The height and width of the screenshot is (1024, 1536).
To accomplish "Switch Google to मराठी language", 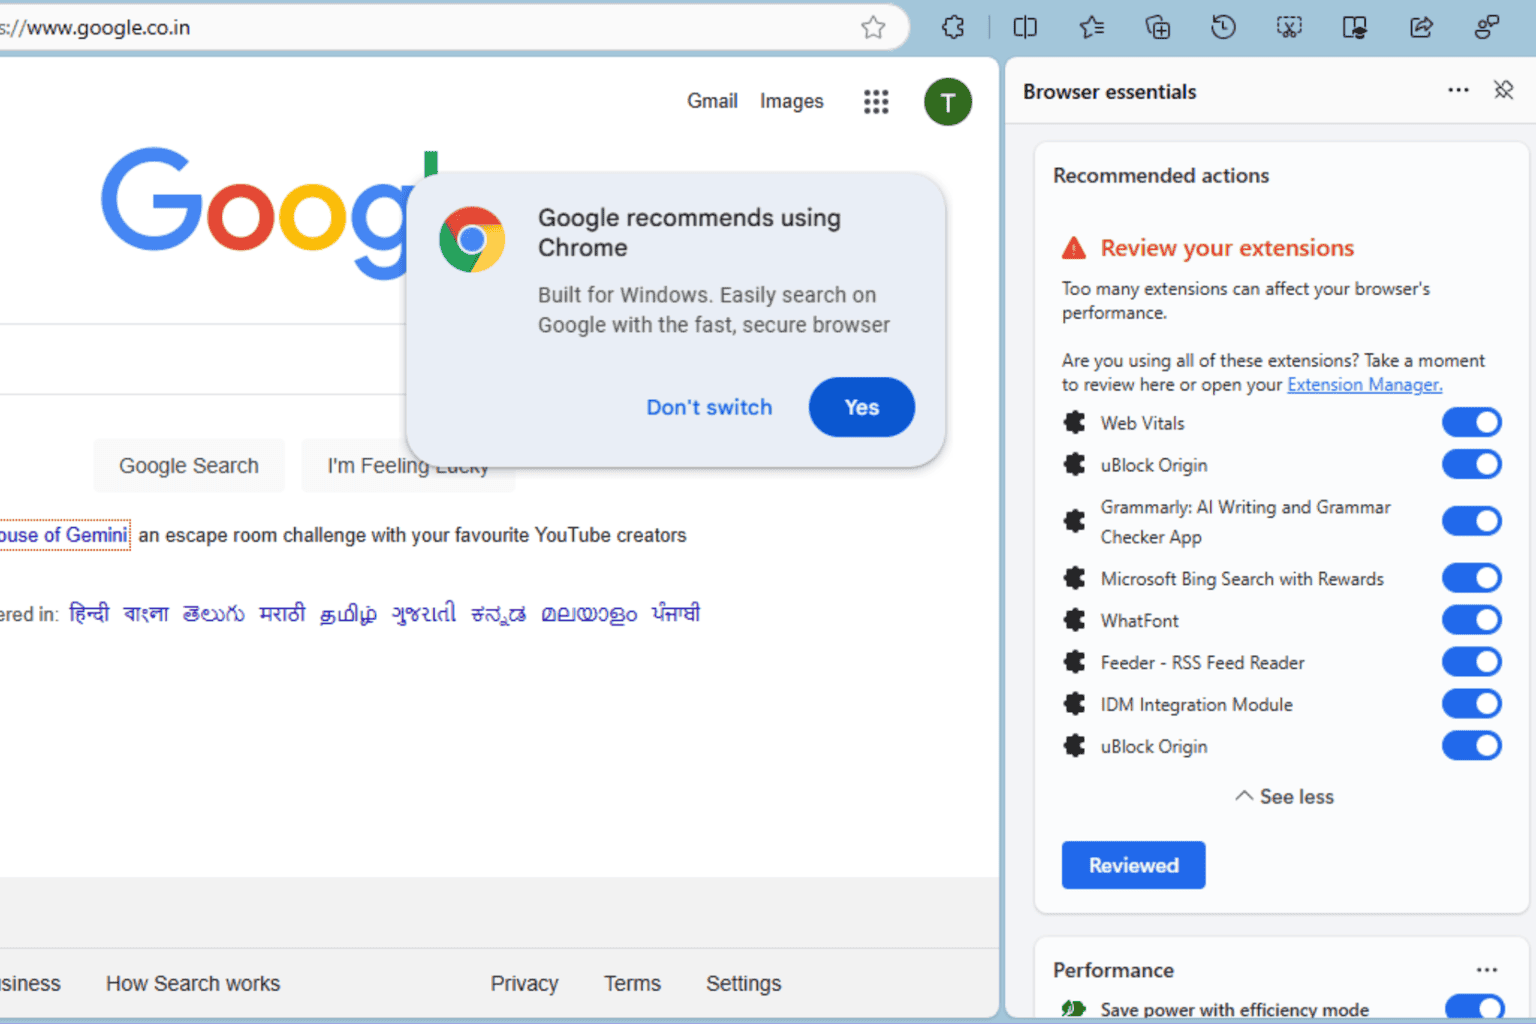I will [282, 613].
